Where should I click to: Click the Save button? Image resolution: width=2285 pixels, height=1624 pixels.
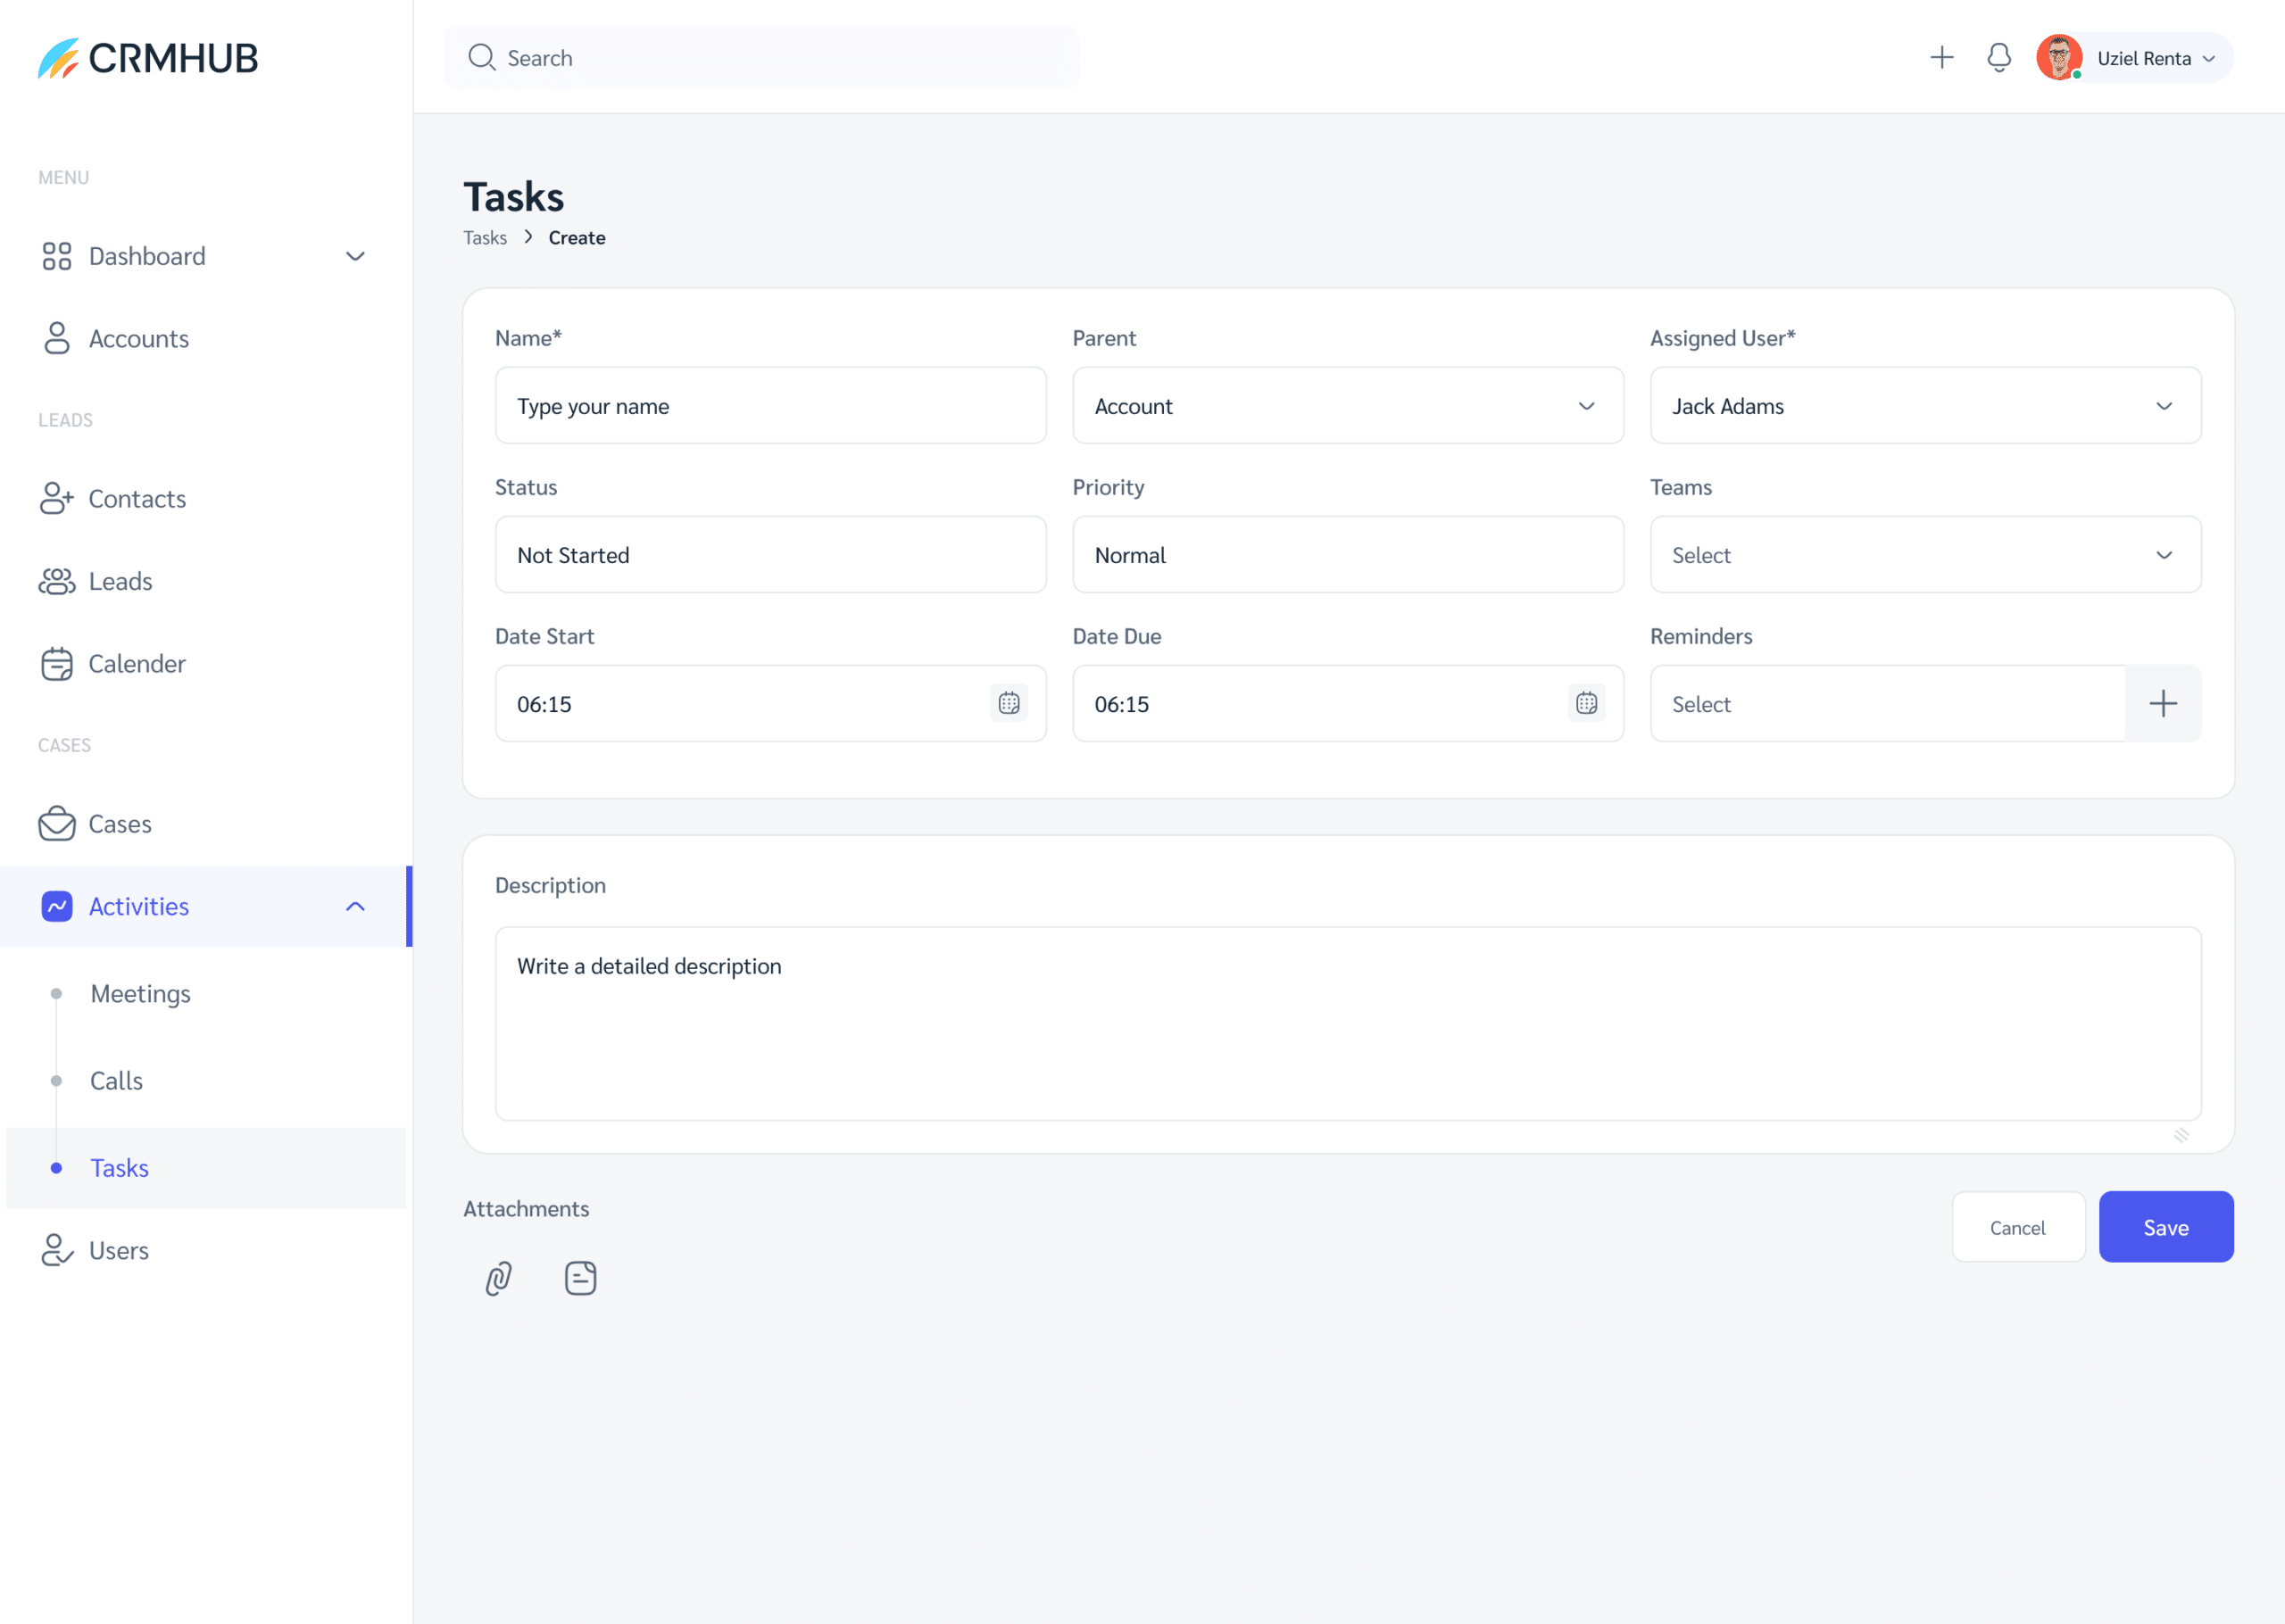click(2166, 1227)
